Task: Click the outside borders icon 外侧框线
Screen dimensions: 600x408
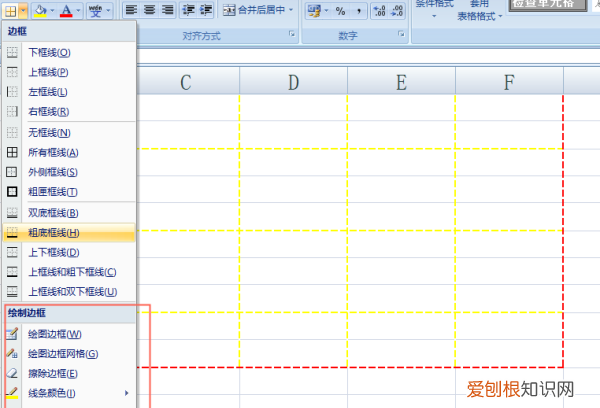Action: click(x=13, y=172)
